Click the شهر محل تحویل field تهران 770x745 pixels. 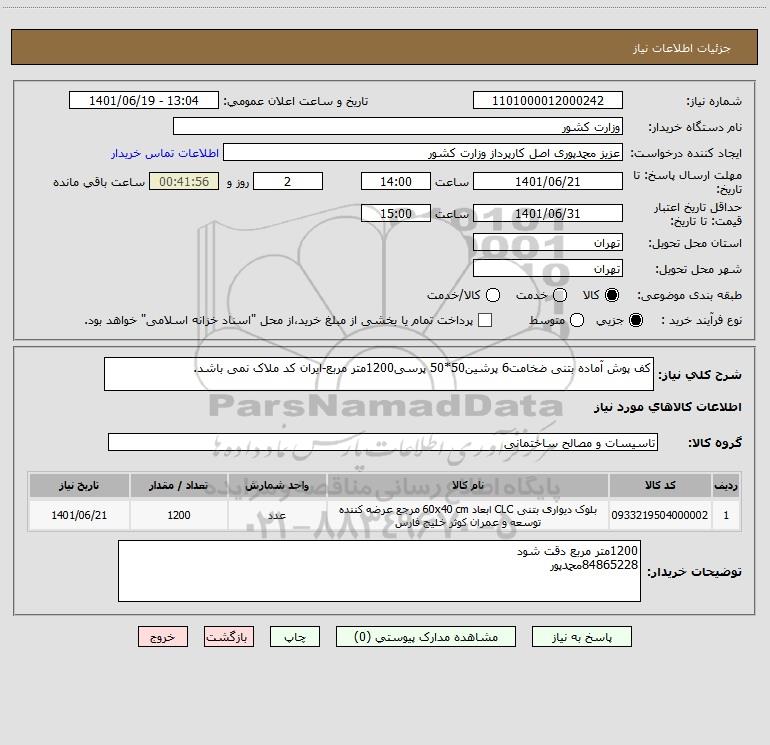coord(548,269)
